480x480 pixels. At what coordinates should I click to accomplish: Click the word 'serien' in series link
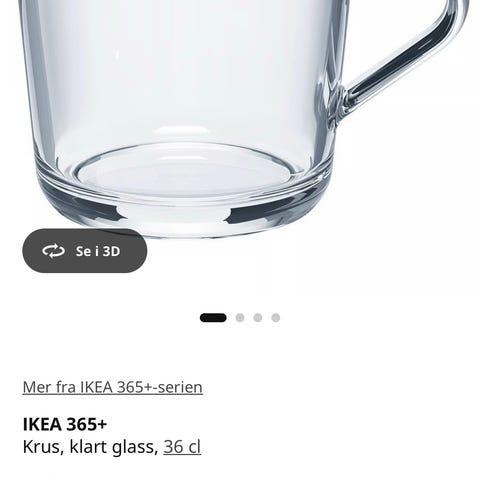click(180, 387)
